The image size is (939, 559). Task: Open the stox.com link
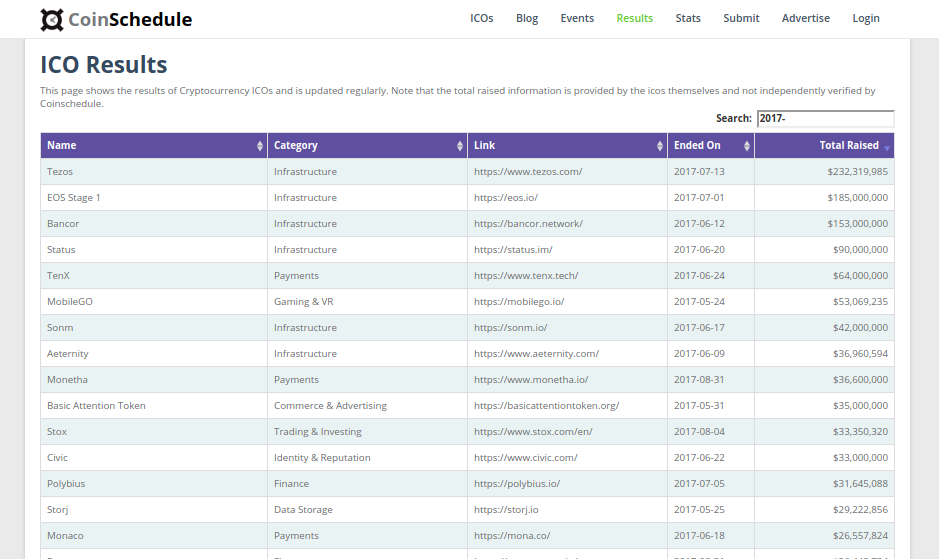[533, 432]
